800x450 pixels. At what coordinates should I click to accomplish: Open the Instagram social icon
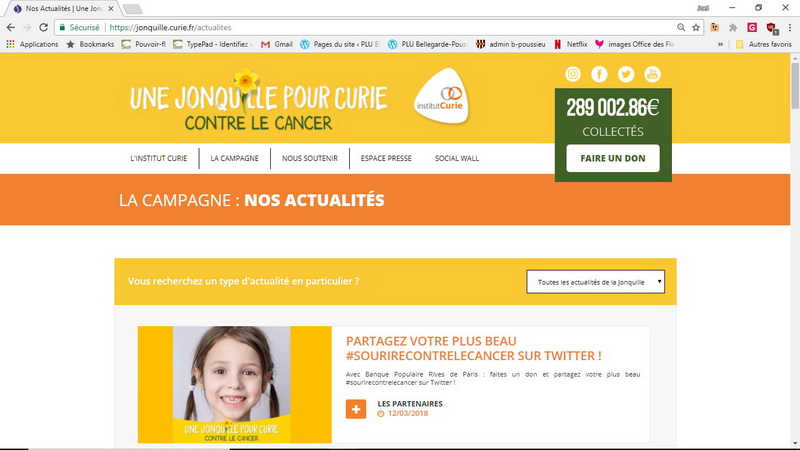coord(572,74)
